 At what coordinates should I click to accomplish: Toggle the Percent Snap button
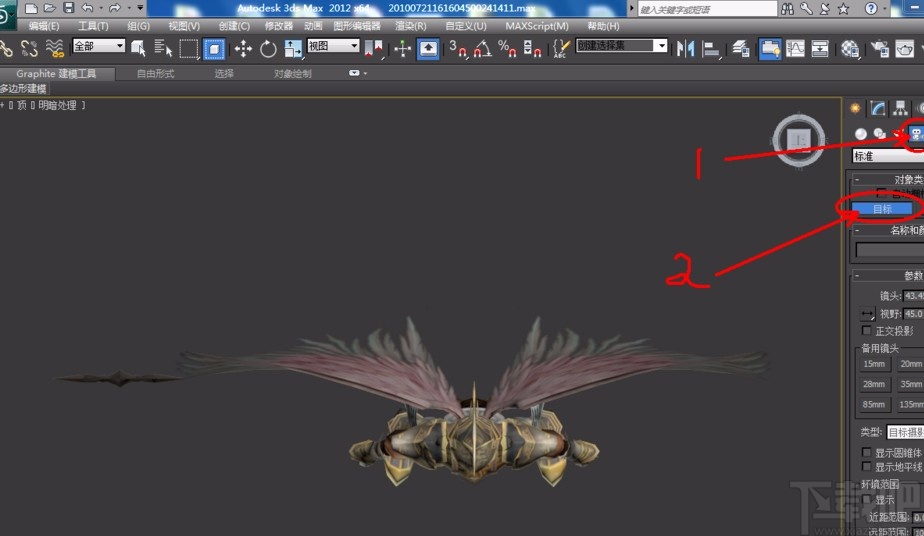pyautogui.click(x=507, y=49)
